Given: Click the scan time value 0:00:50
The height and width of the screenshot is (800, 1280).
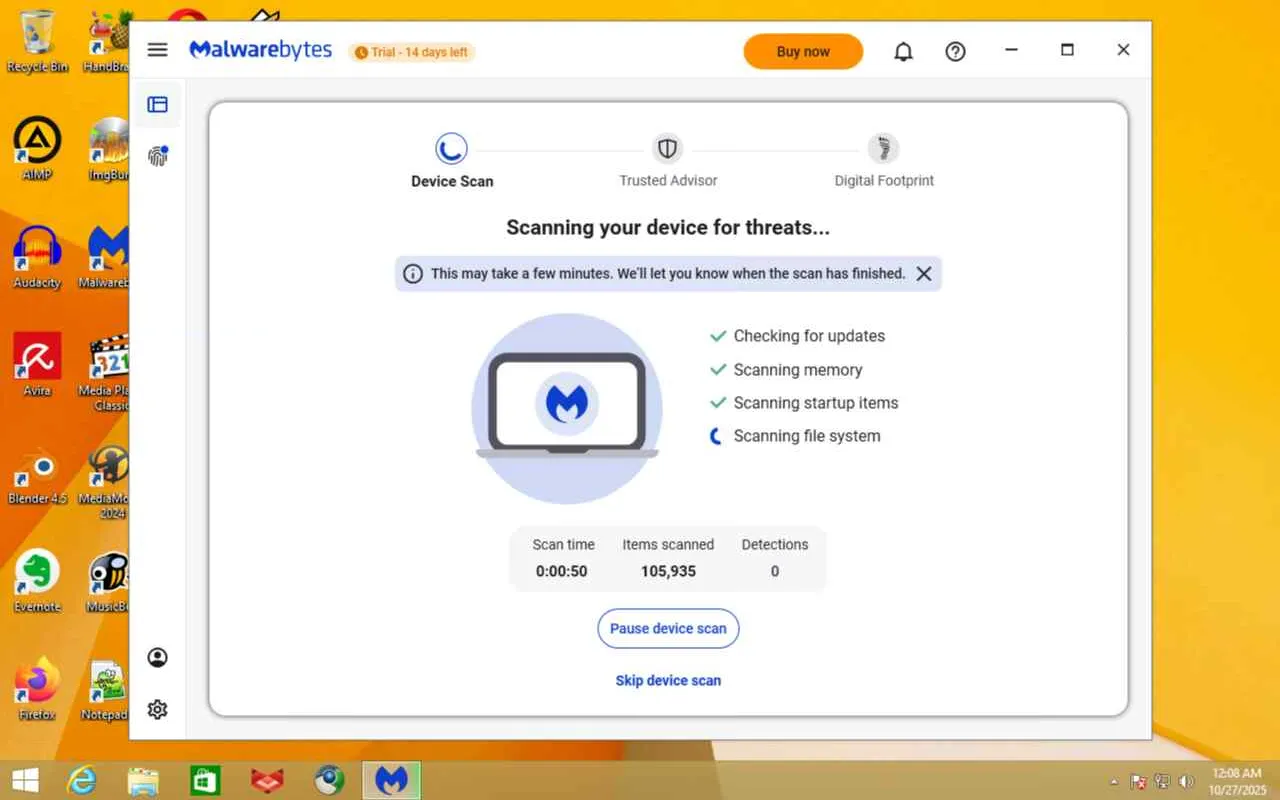Looking at the screenshot, I should click(562, 571).
